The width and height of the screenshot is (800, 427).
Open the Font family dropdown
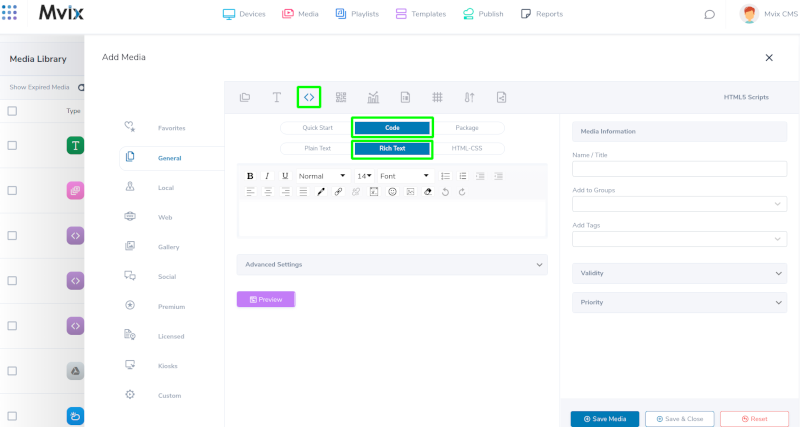click(405, 176)
